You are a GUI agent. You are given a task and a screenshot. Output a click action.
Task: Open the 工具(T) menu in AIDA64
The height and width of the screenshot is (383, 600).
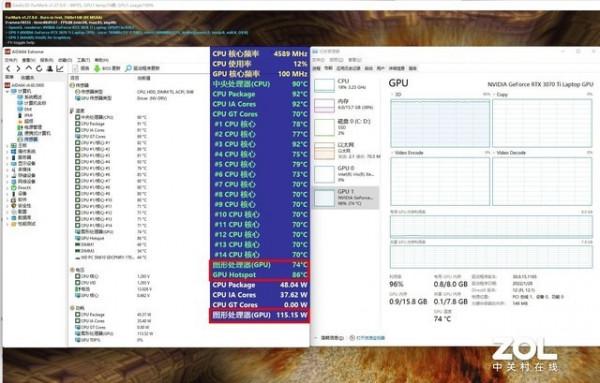pos(83,60)
